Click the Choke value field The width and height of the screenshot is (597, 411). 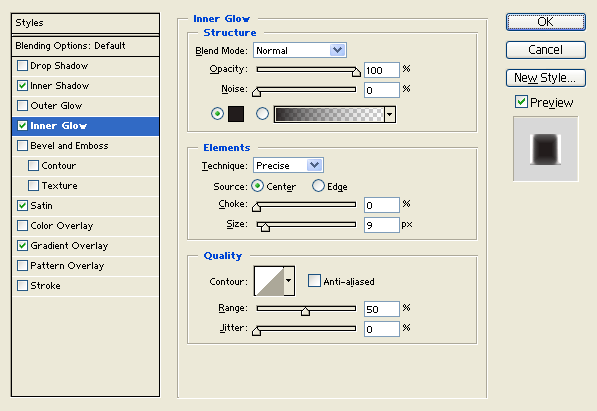point(382,205)
